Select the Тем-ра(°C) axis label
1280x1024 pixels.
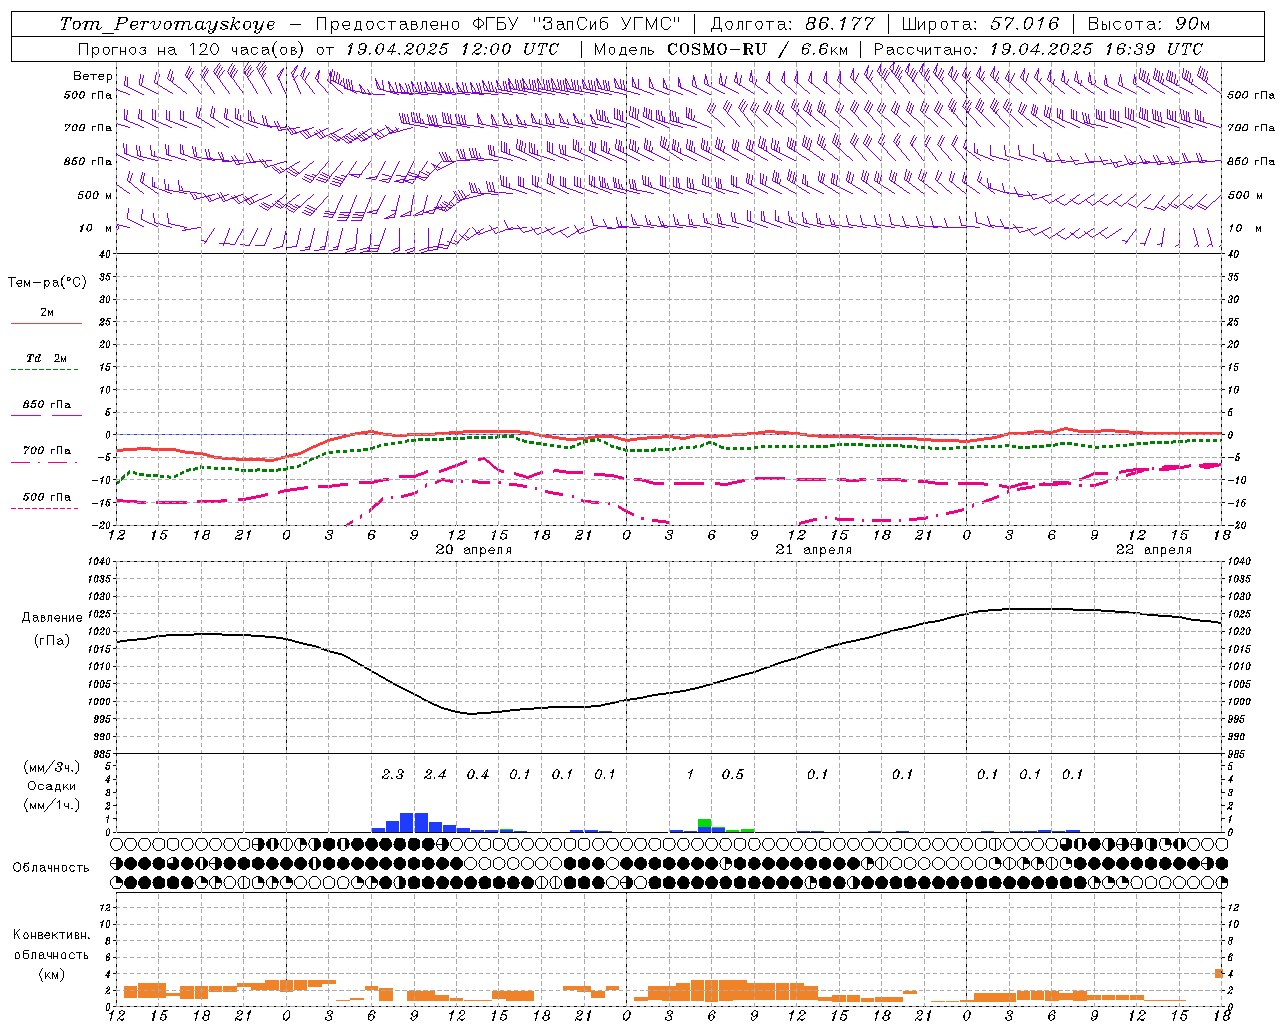pos(47,283)
